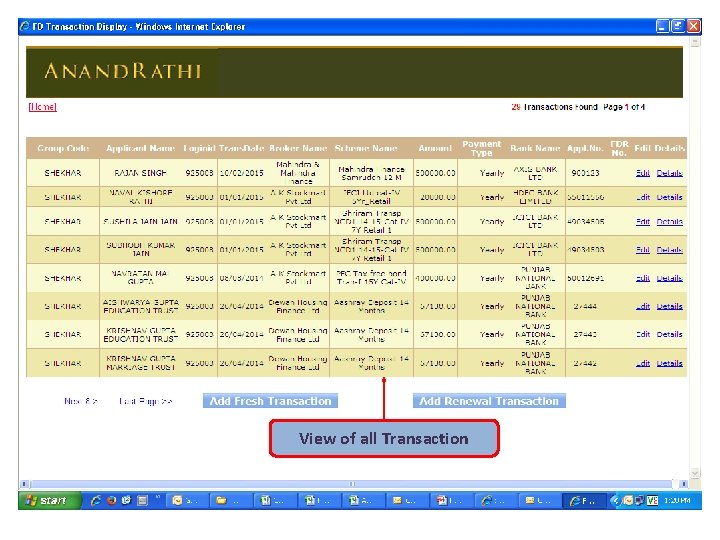Screen dimensions: 720x540
Task: Go to the Next page link
Action: pos(81,401)
